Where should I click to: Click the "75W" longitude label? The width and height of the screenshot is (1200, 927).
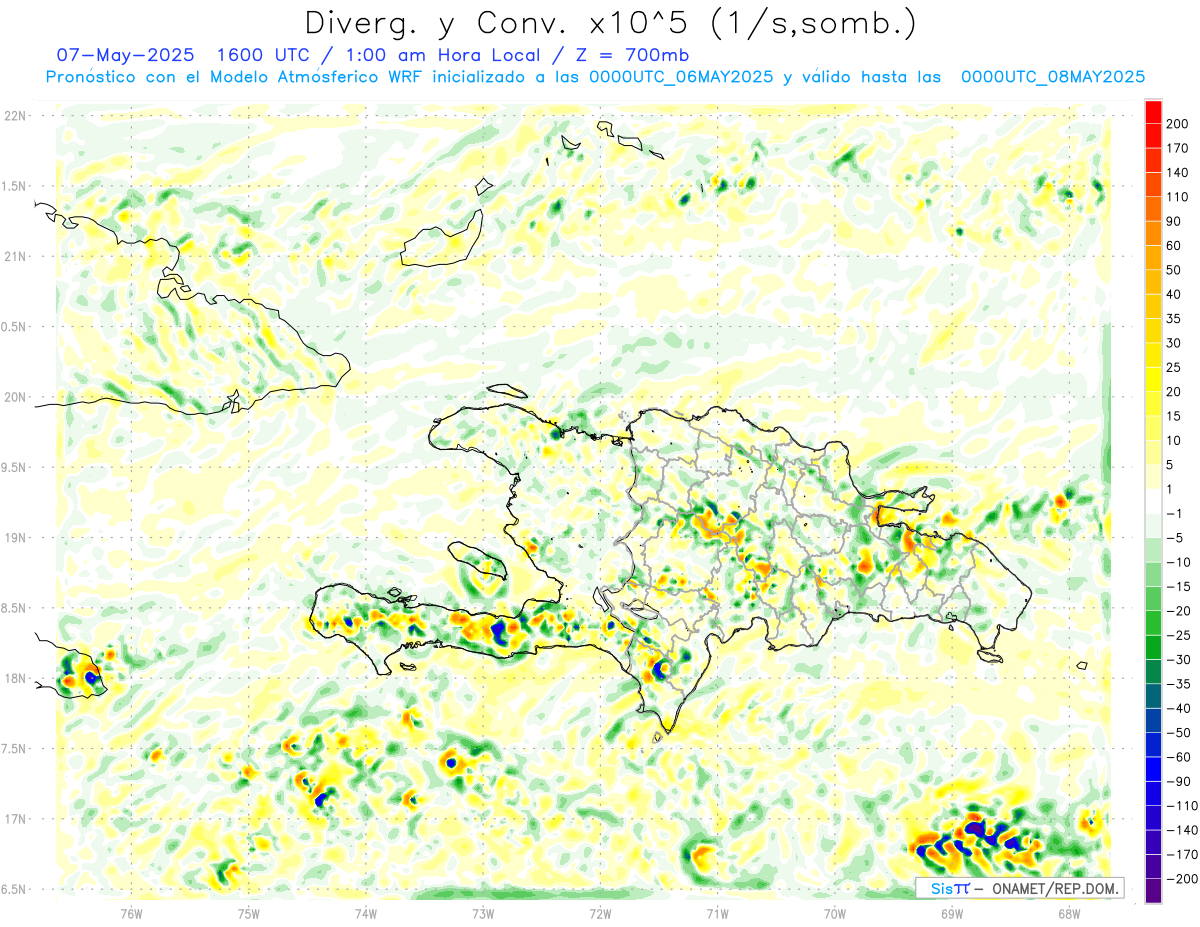click(x=249, y=913)
